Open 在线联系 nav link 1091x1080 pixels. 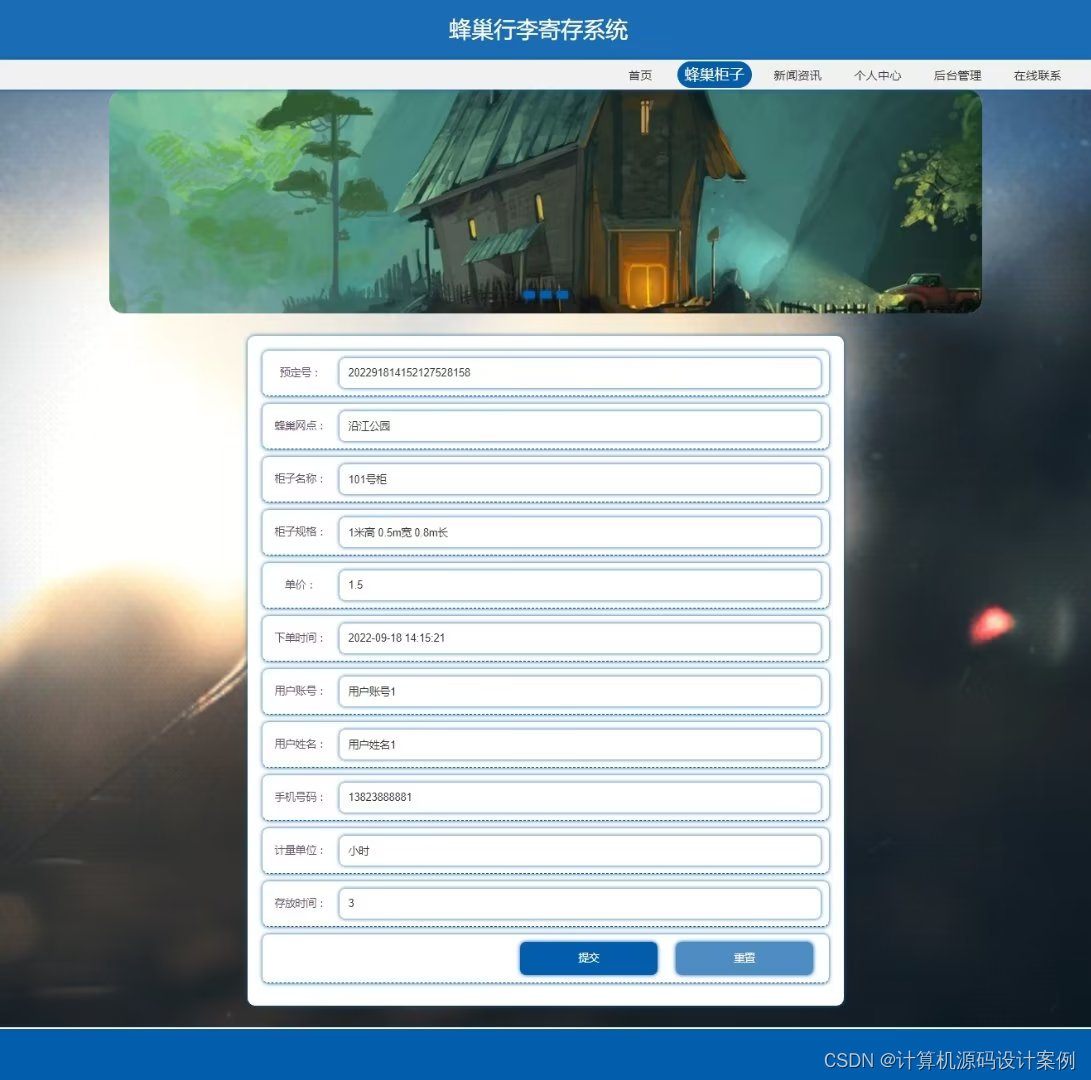pos(1037,75)
